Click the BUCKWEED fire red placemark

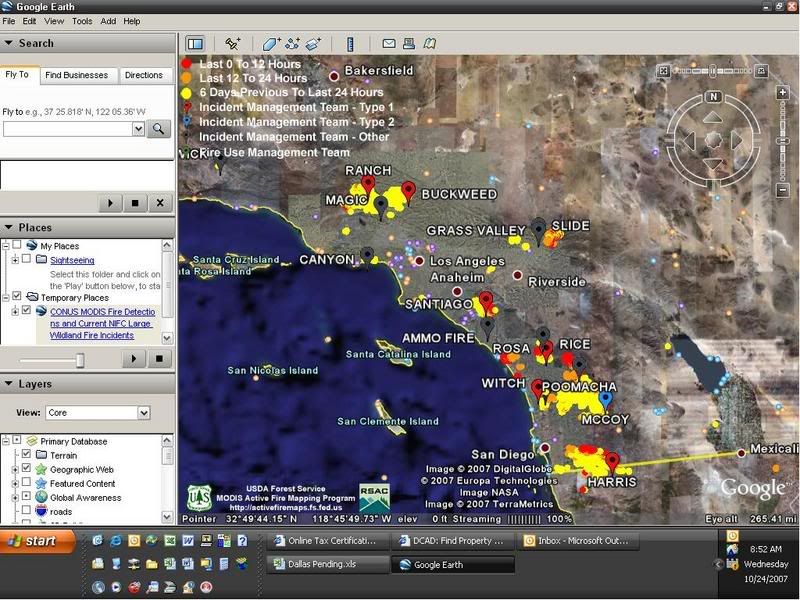(408, 191)
